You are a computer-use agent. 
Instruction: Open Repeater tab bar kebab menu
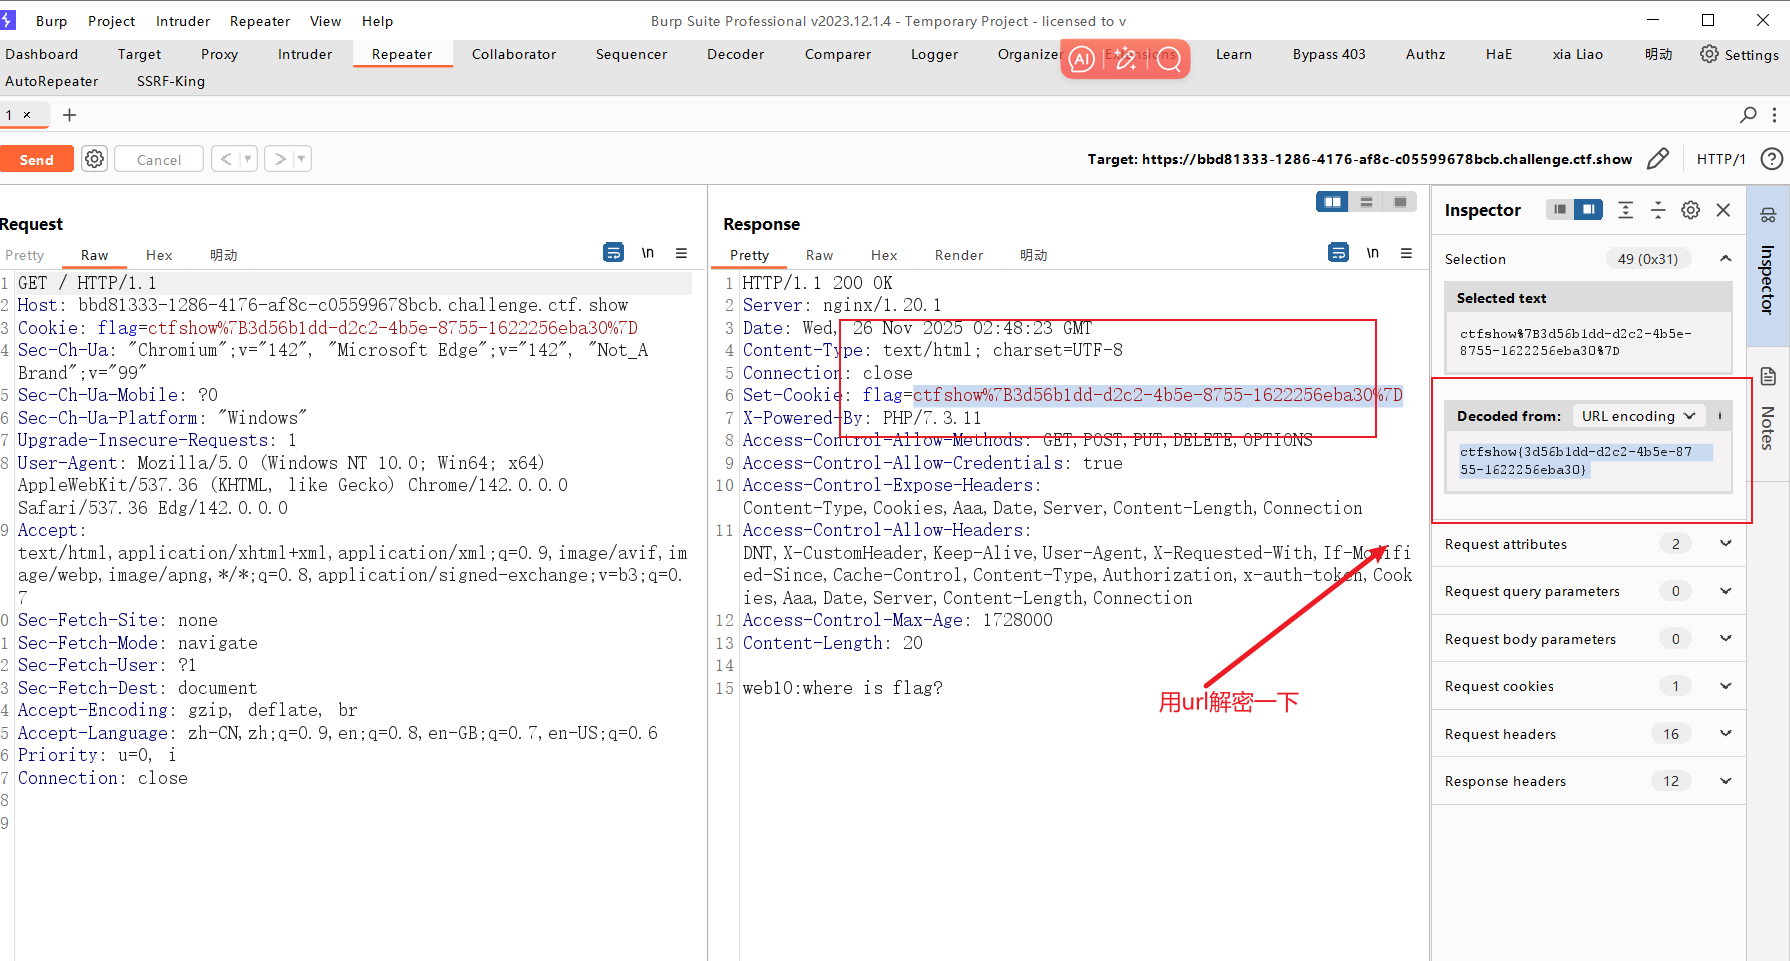[x=1774, y=115]
